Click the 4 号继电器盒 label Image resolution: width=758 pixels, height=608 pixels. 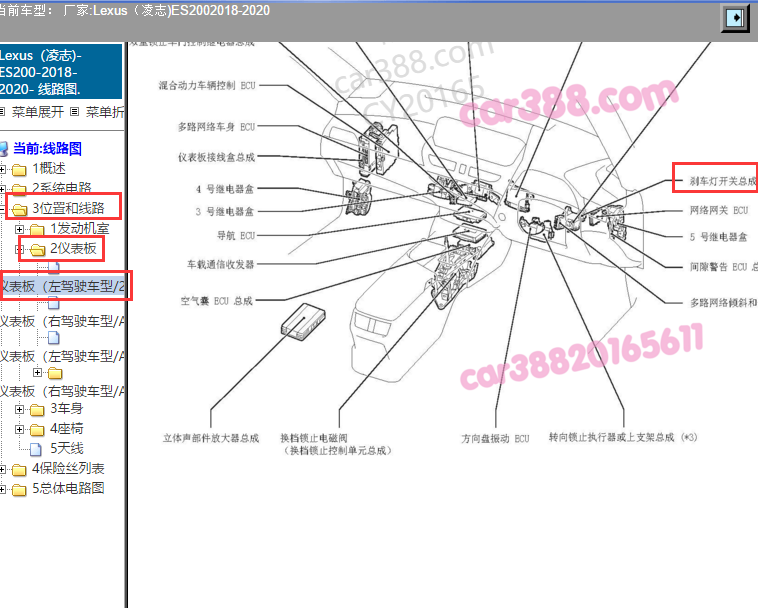pyautogui.click(x=225, y=189)
